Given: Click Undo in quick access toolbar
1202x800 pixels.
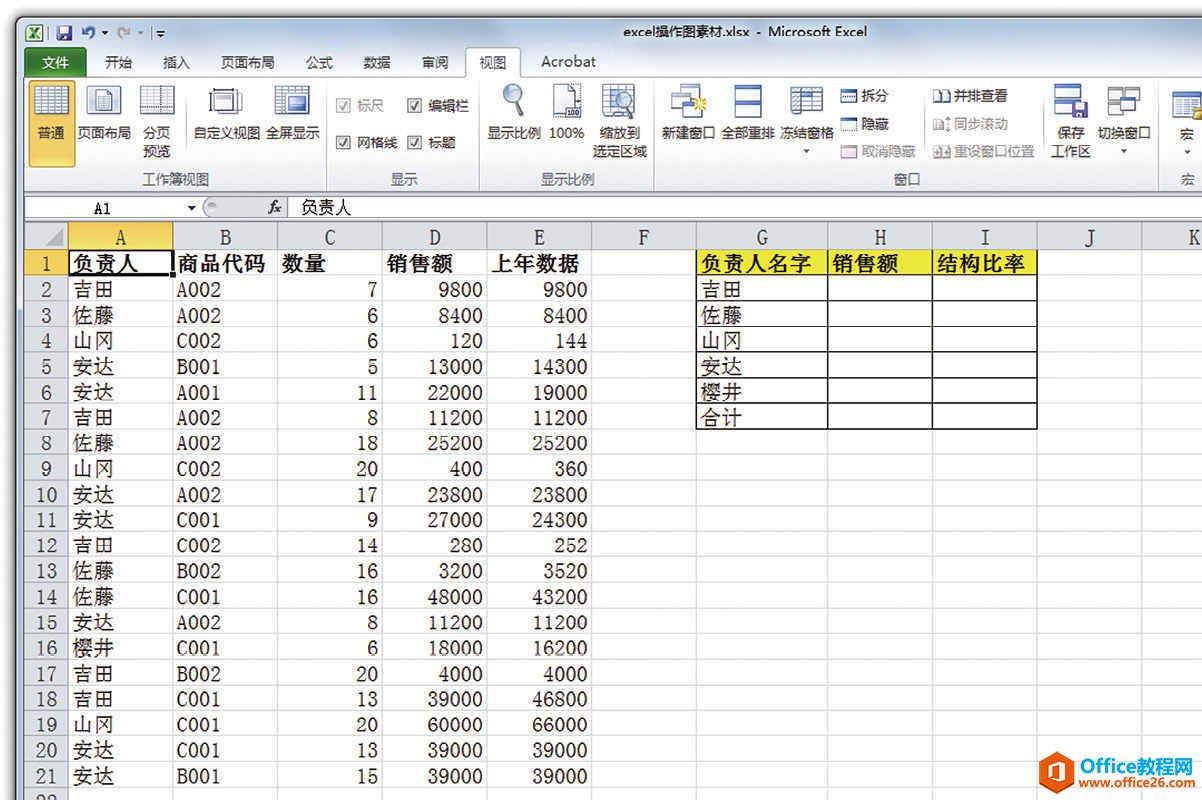Looking at the screenshot, I should pyautogui.click(x=88, y=33).
